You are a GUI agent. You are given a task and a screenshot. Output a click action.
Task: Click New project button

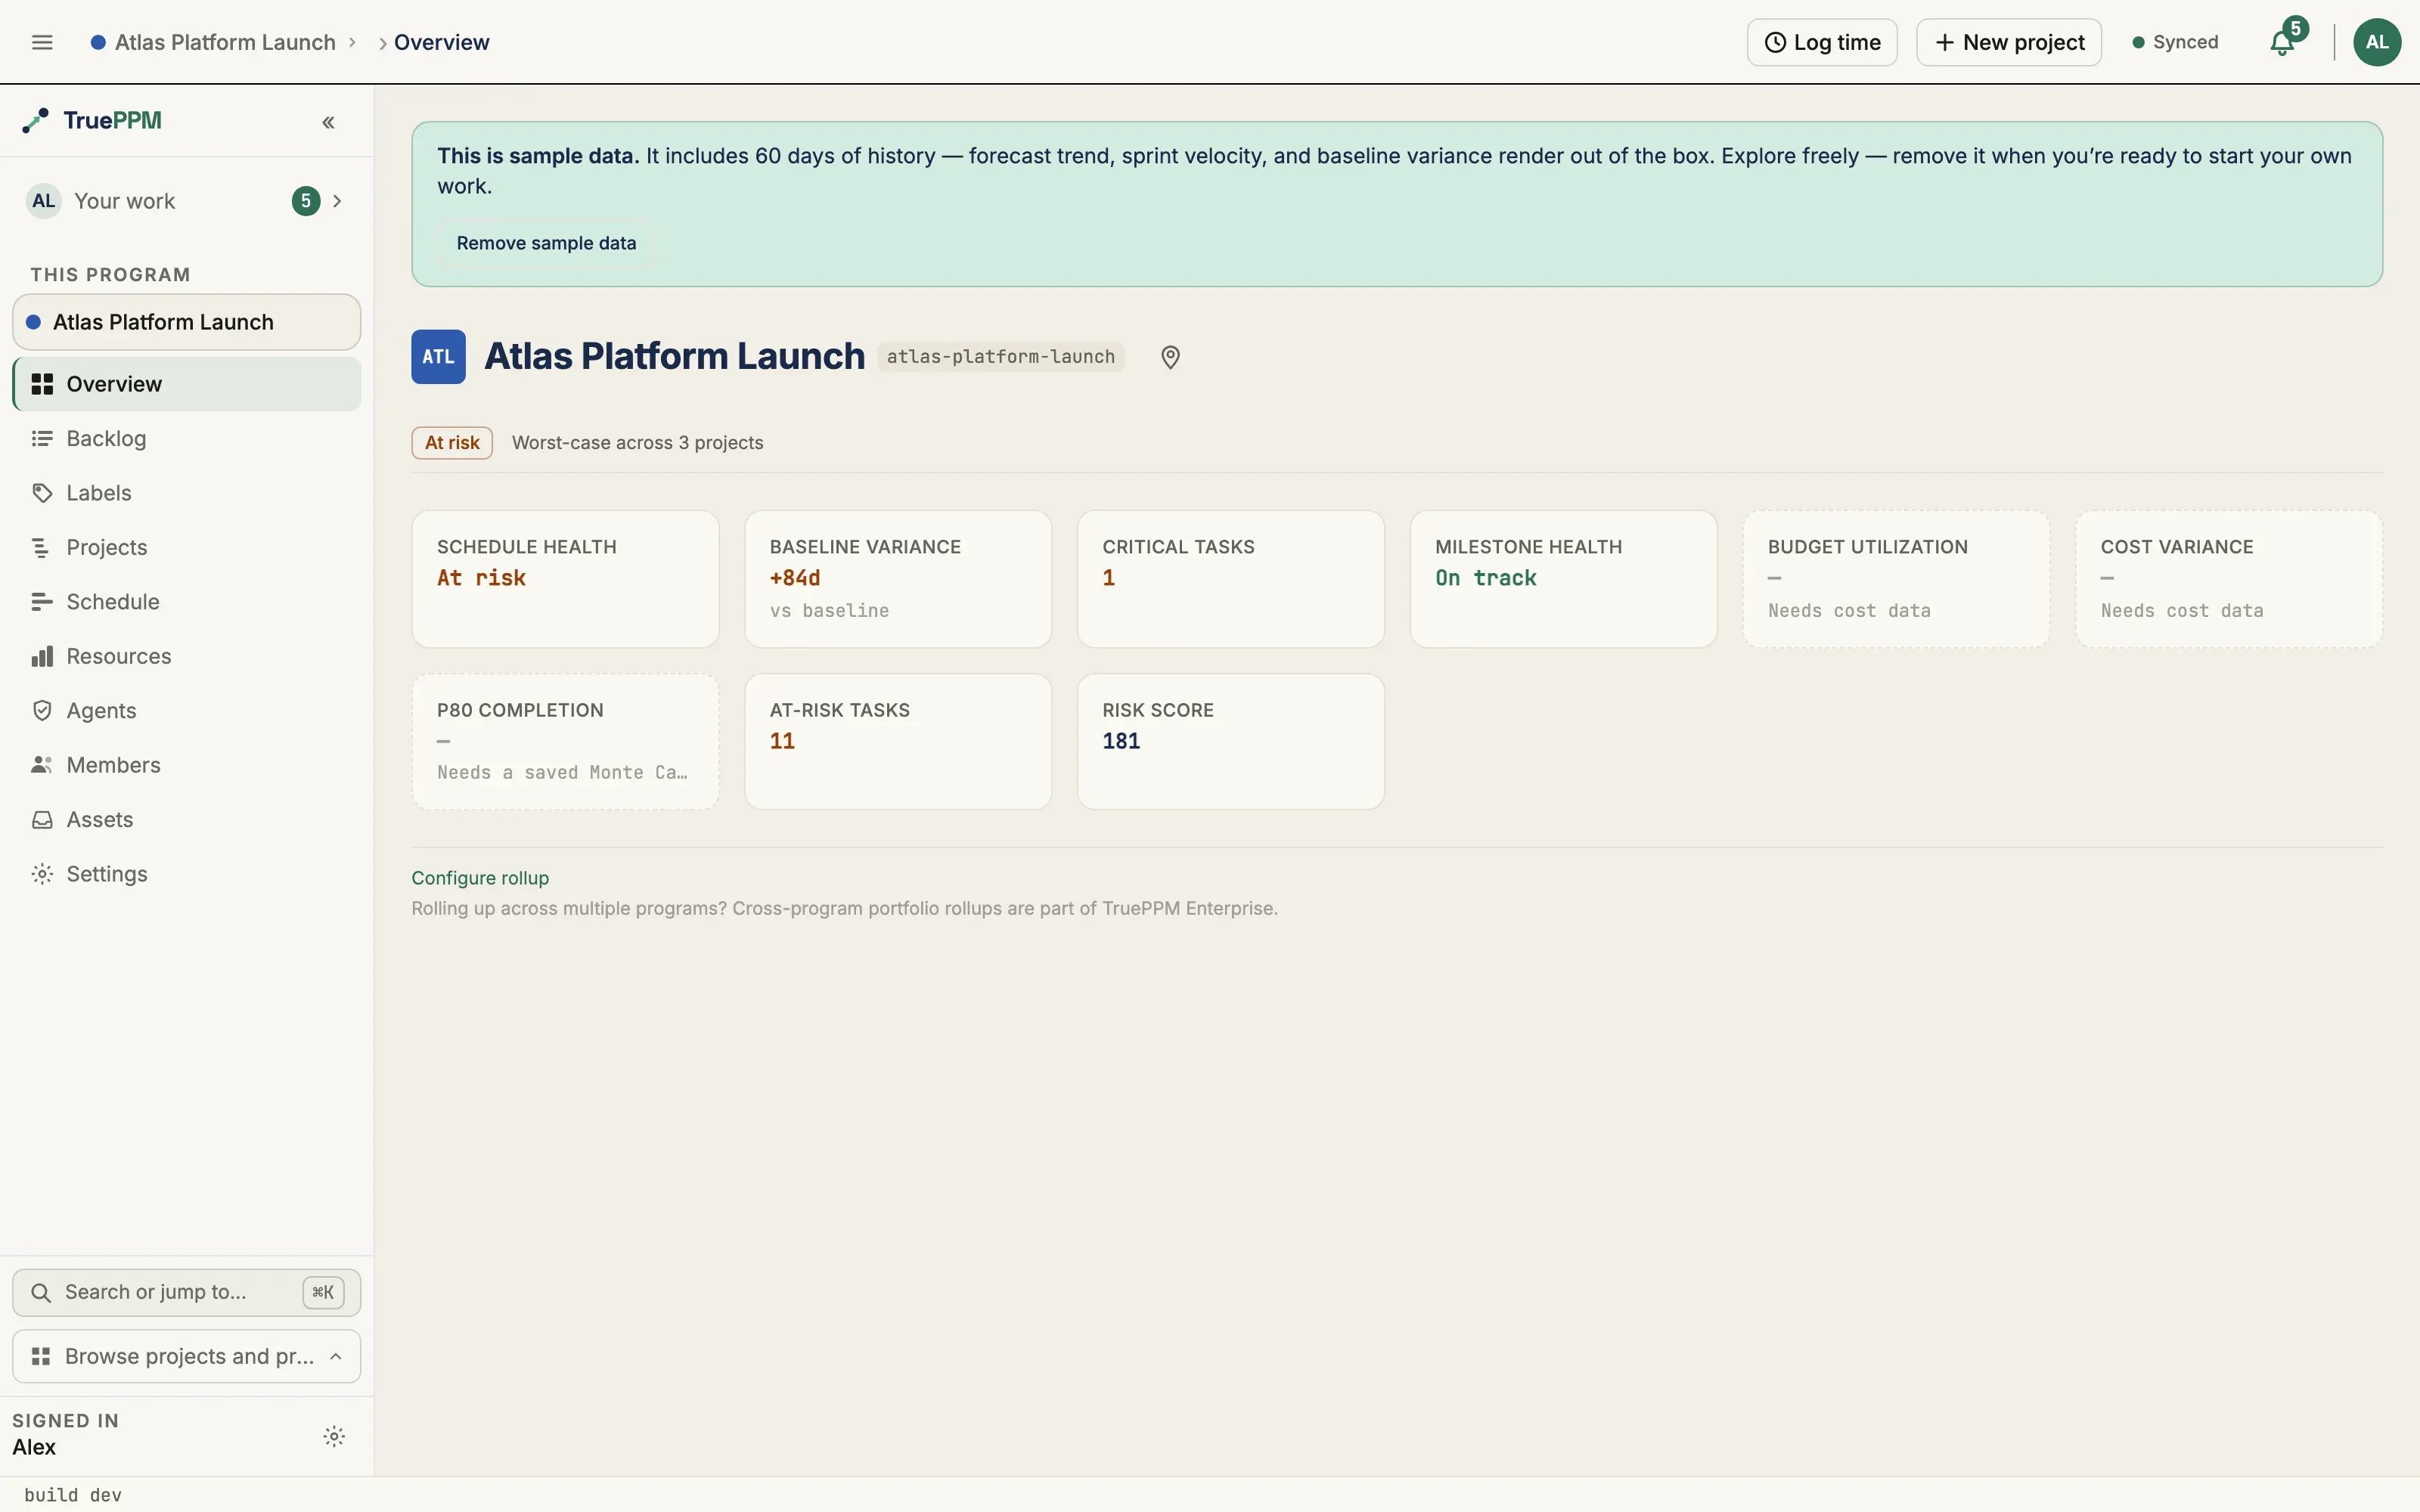2009,42
